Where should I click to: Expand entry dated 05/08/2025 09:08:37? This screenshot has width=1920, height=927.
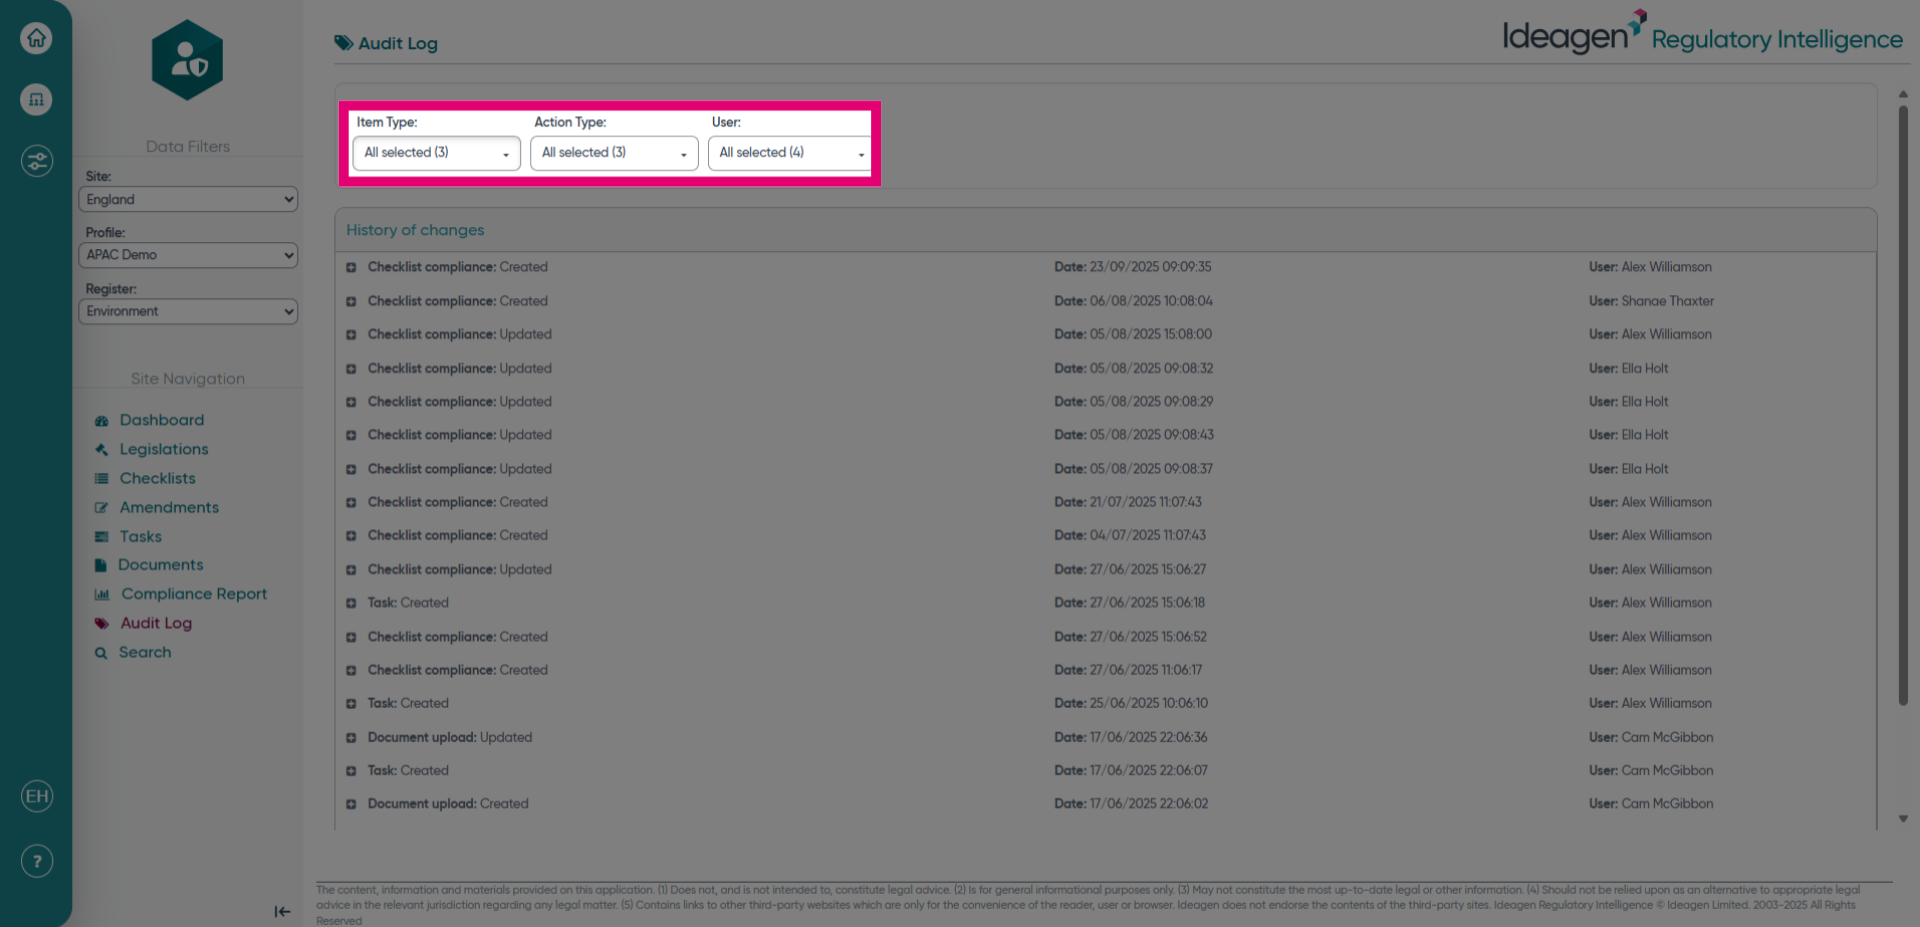[351, 470]
